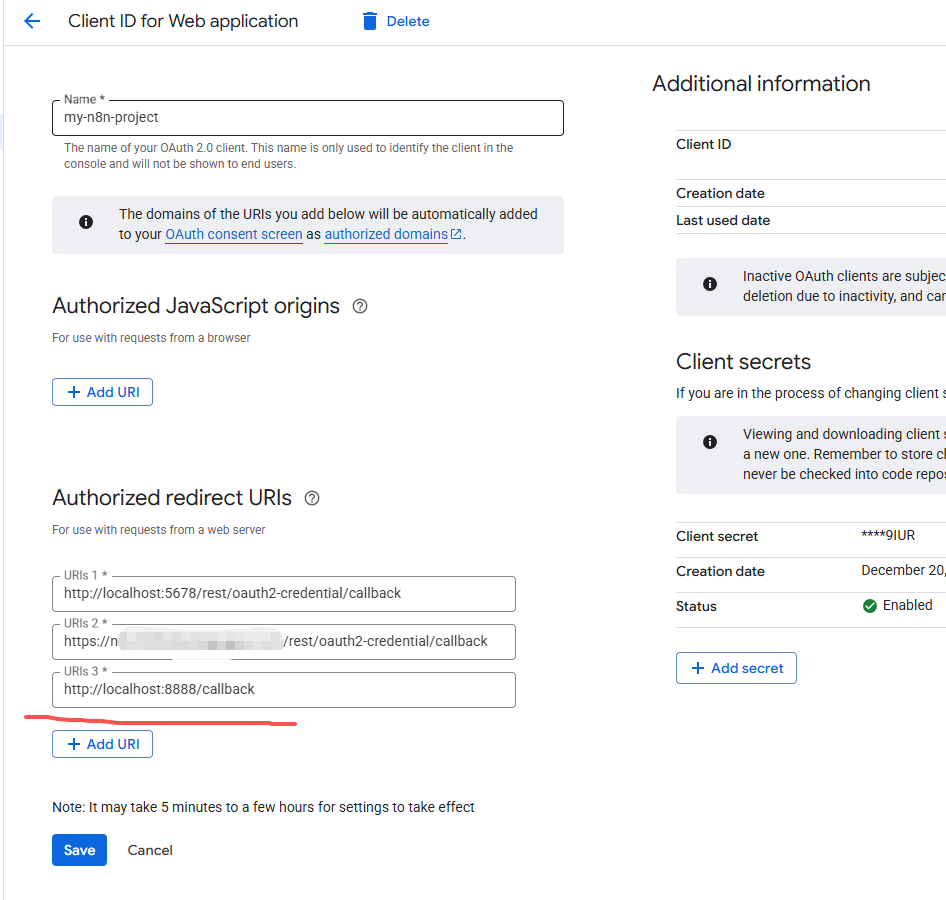Image resolution: width=946 pixels, height=900 pixels.
Task: Click info icon in Client secrets notice
Action: 710,442
